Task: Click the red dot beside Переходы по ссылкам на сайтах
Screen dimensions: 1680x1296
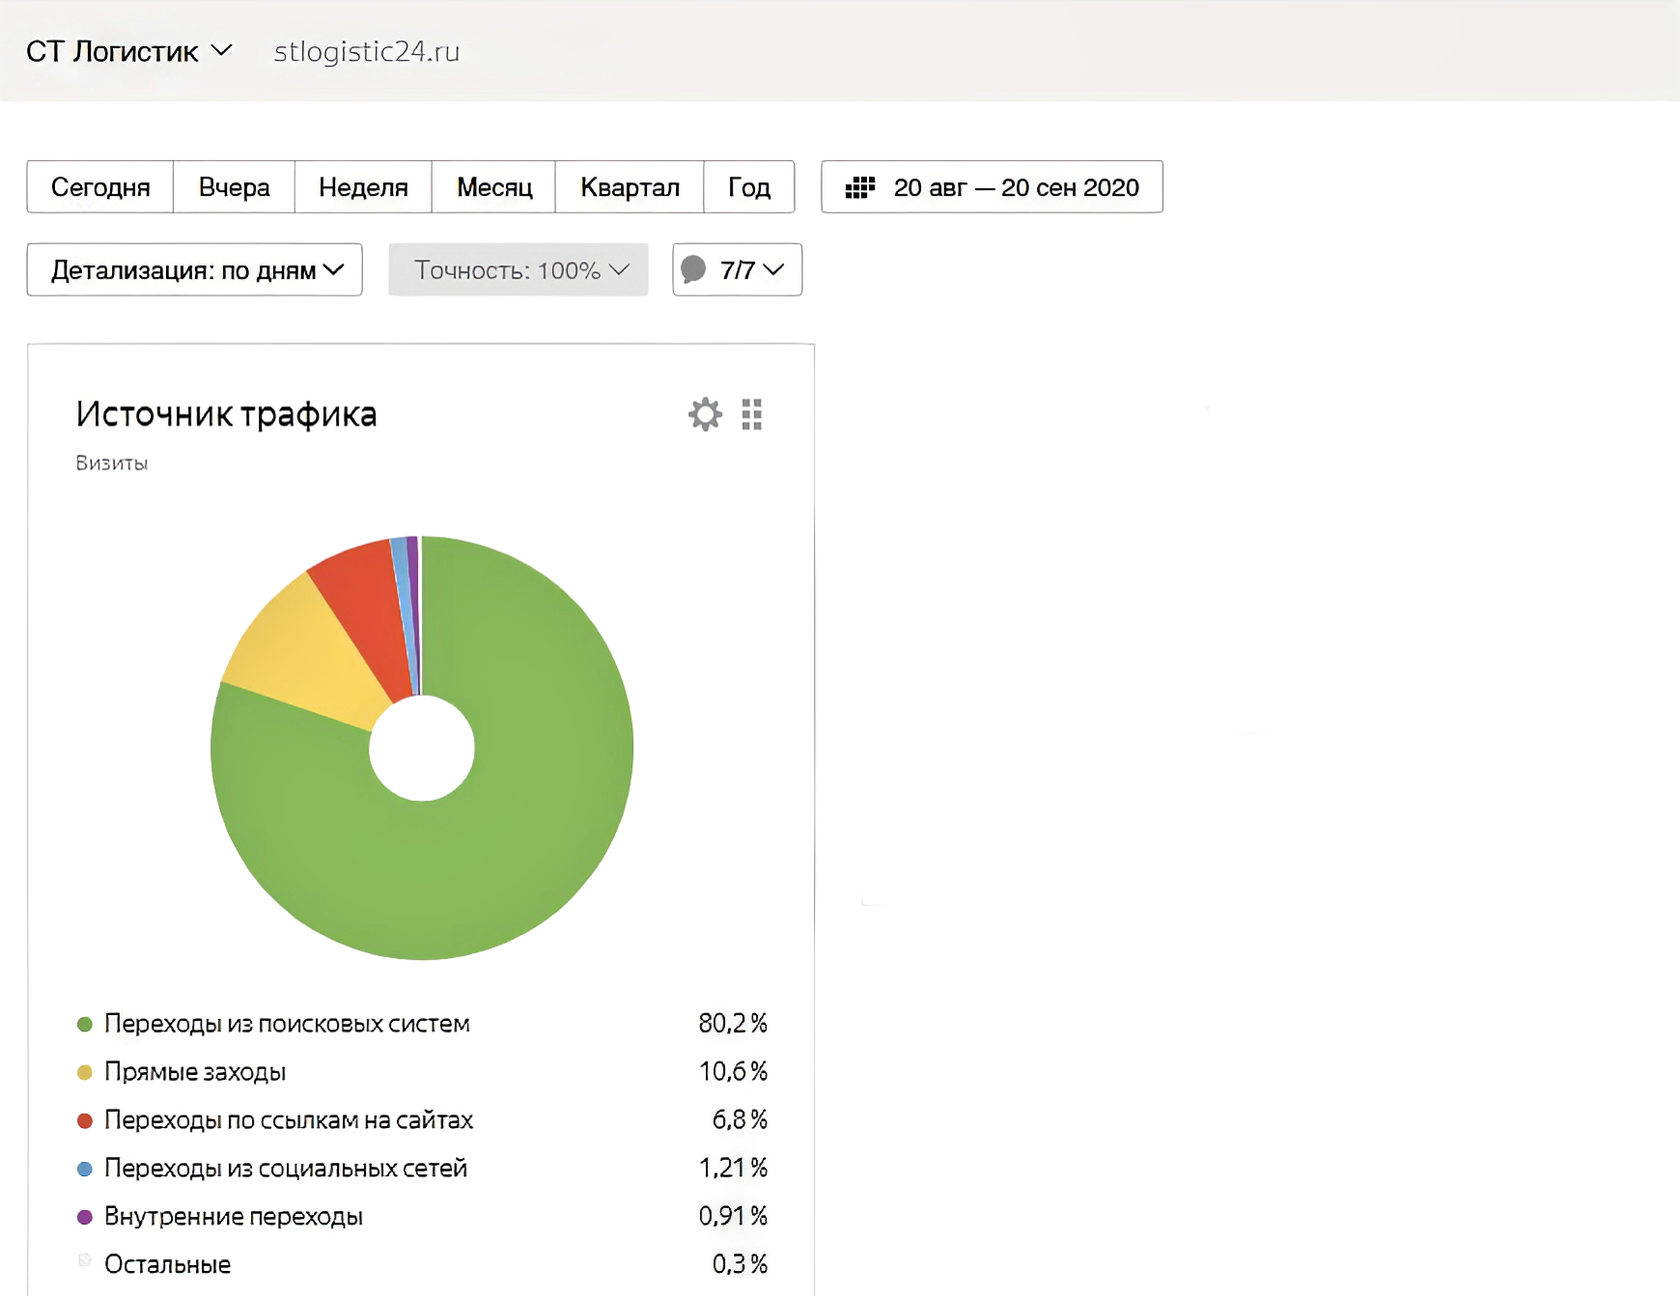Action: point(84,1120)
